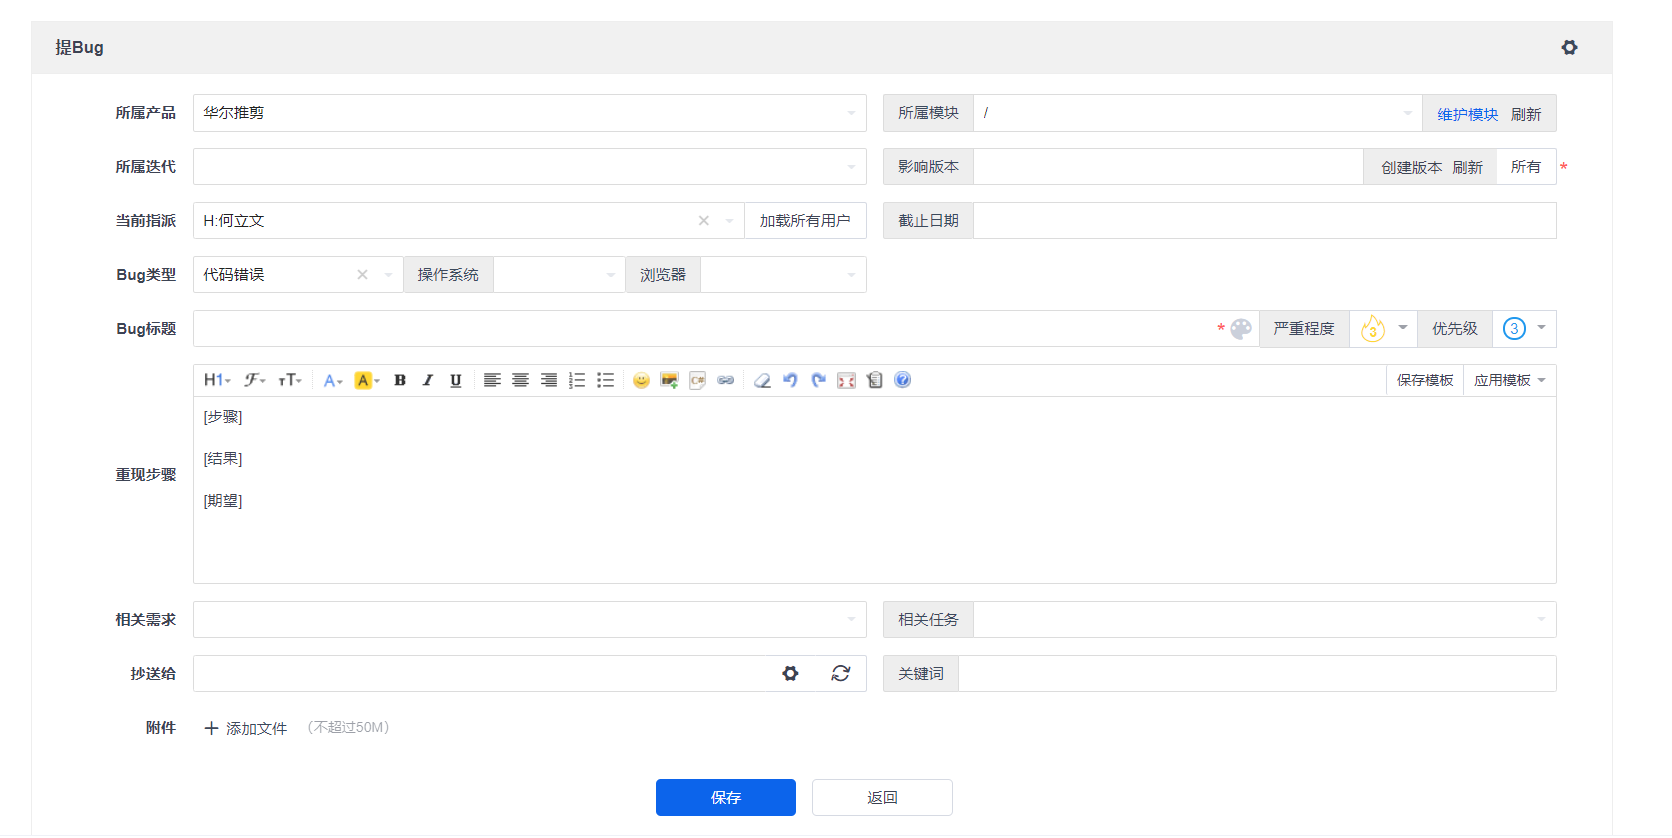Open the 严重程度 severity dropdown

1383,329
